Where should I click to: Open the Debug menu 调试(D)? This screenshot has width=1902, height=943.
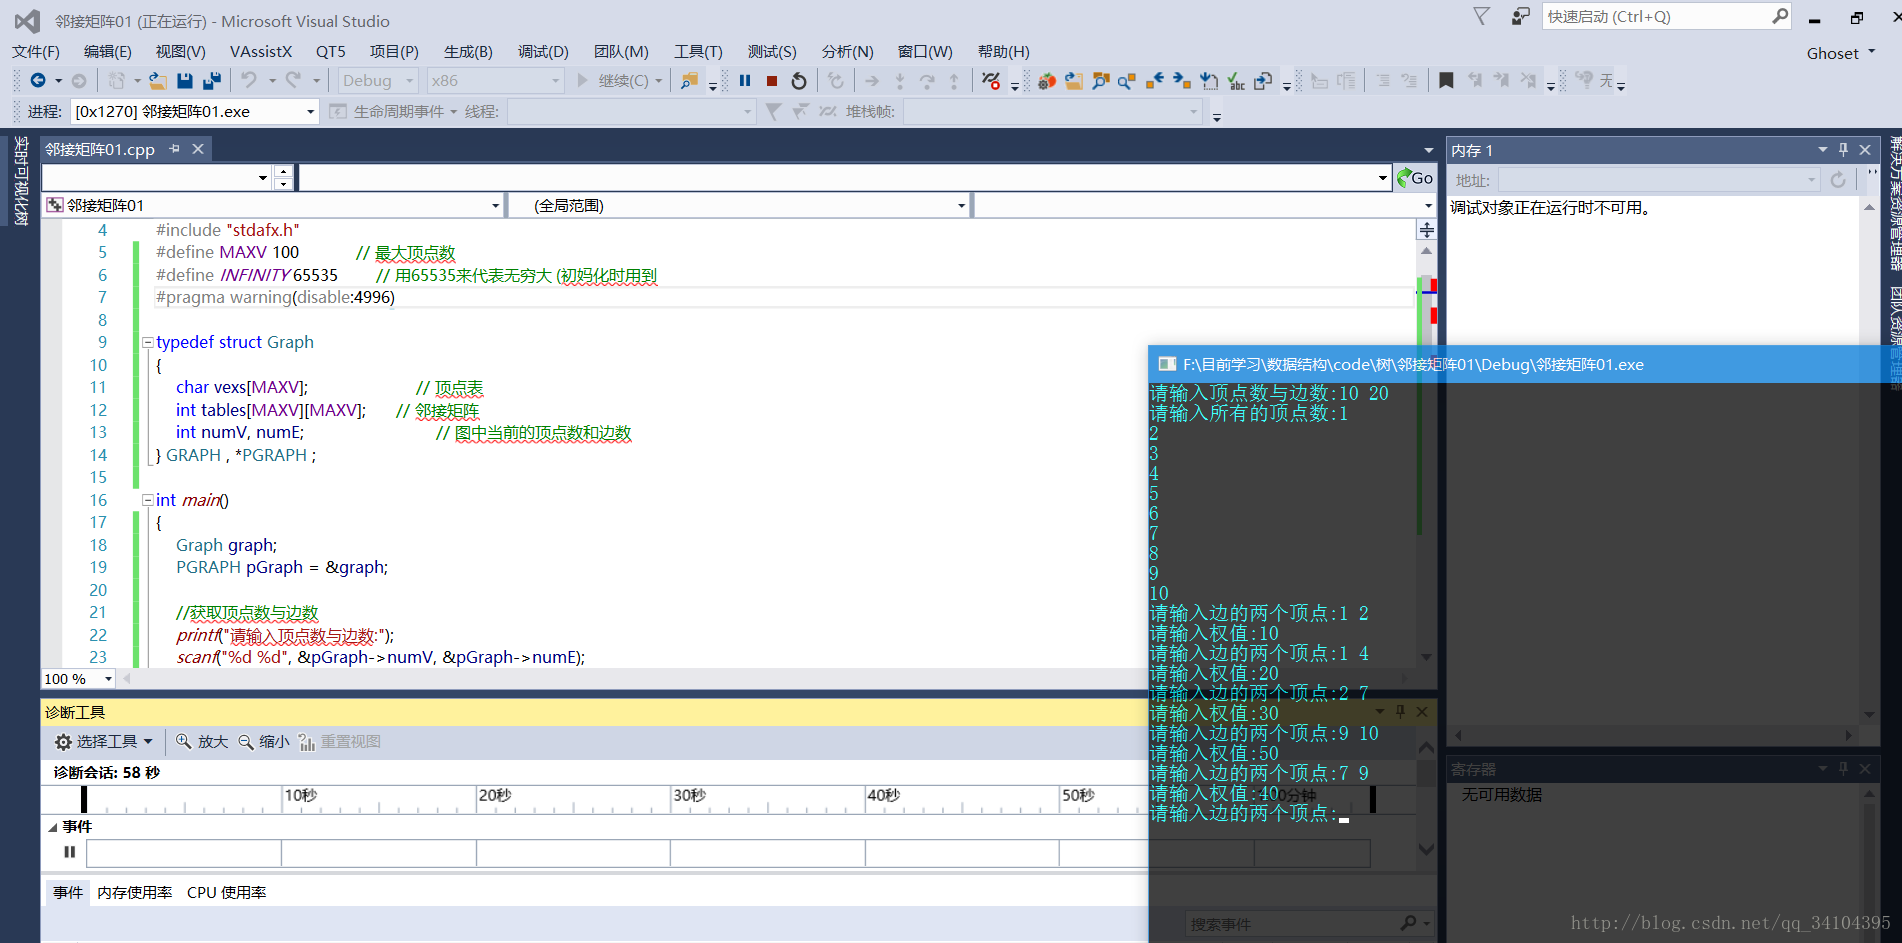pos(543,51)
